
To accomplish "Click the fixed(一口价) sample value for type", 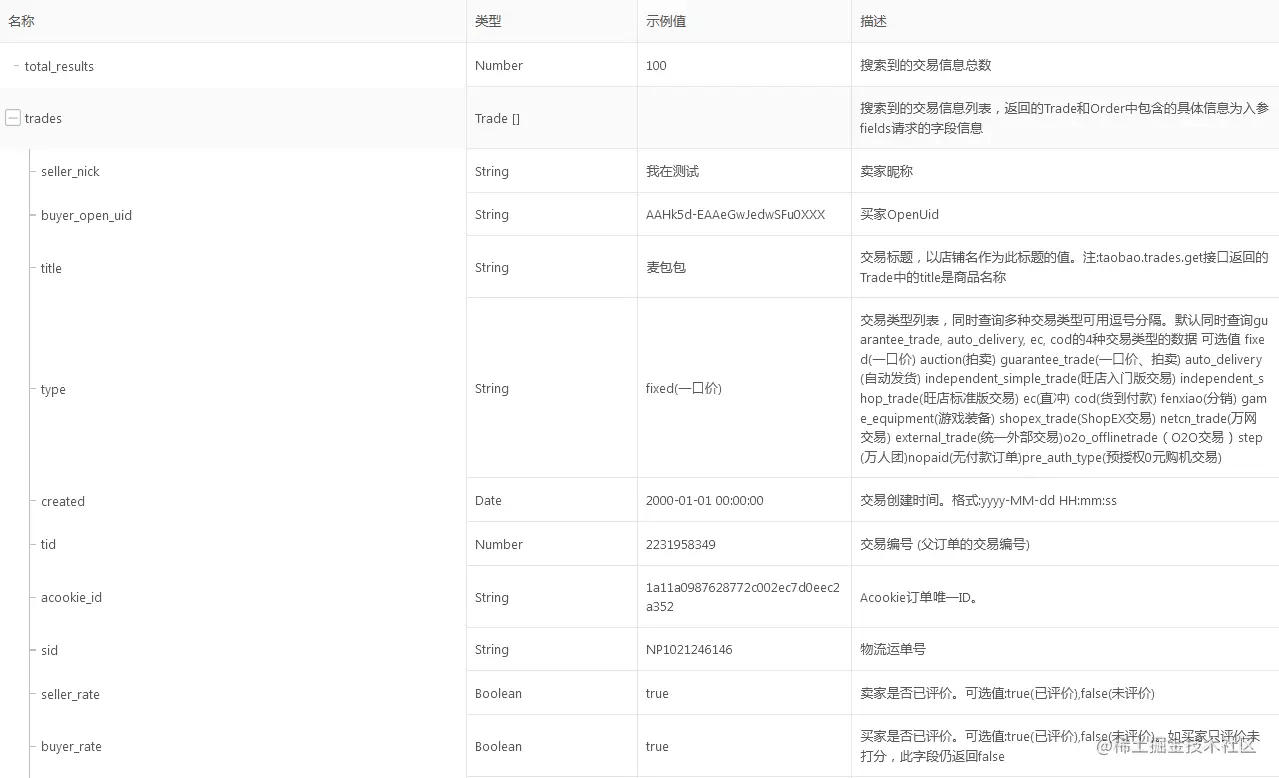I will [x=683, y=389].
